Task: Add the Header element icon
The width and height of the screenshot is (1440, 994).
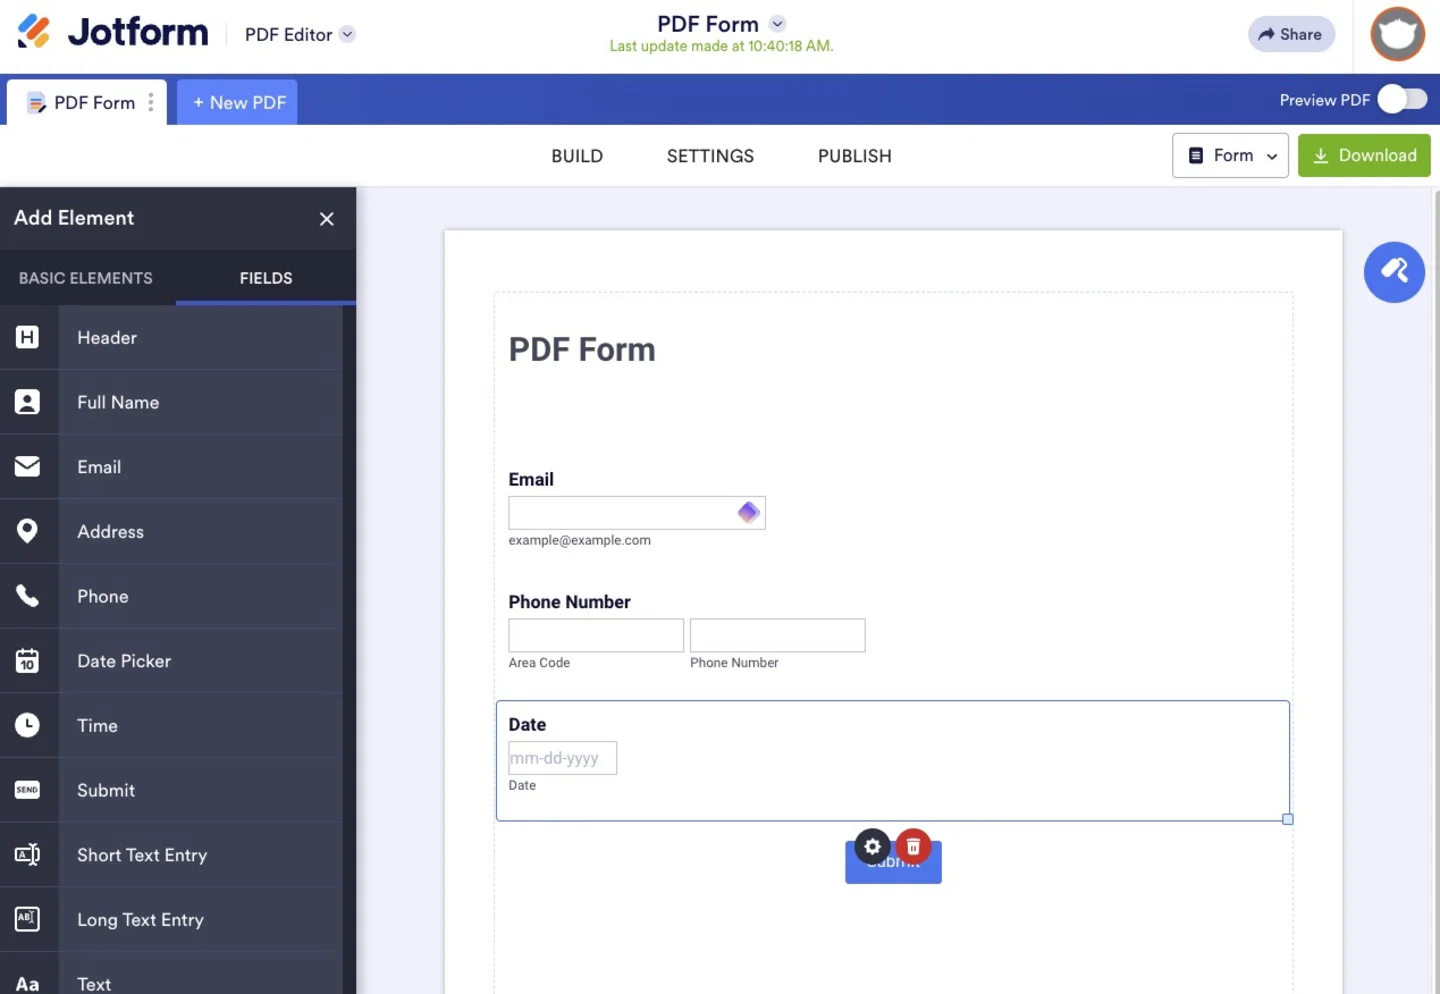Action: pos(28,337)
